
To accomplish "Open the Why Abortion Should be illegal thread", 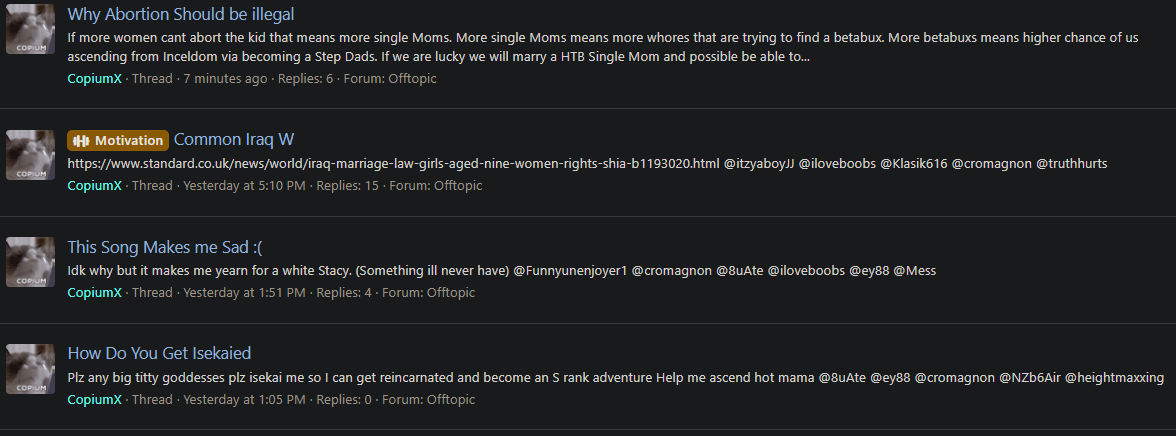I will (181, 14).
